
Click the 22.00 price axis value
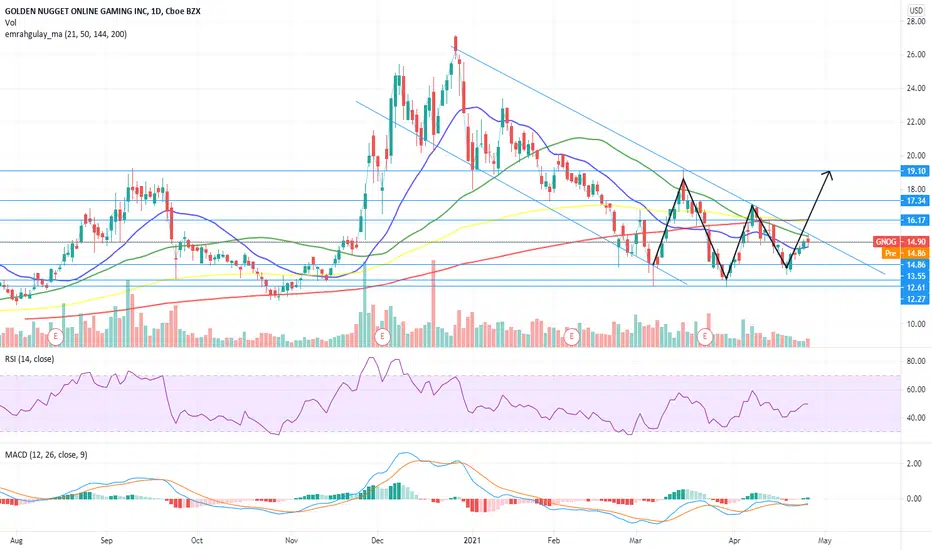[x=916, y=122]
